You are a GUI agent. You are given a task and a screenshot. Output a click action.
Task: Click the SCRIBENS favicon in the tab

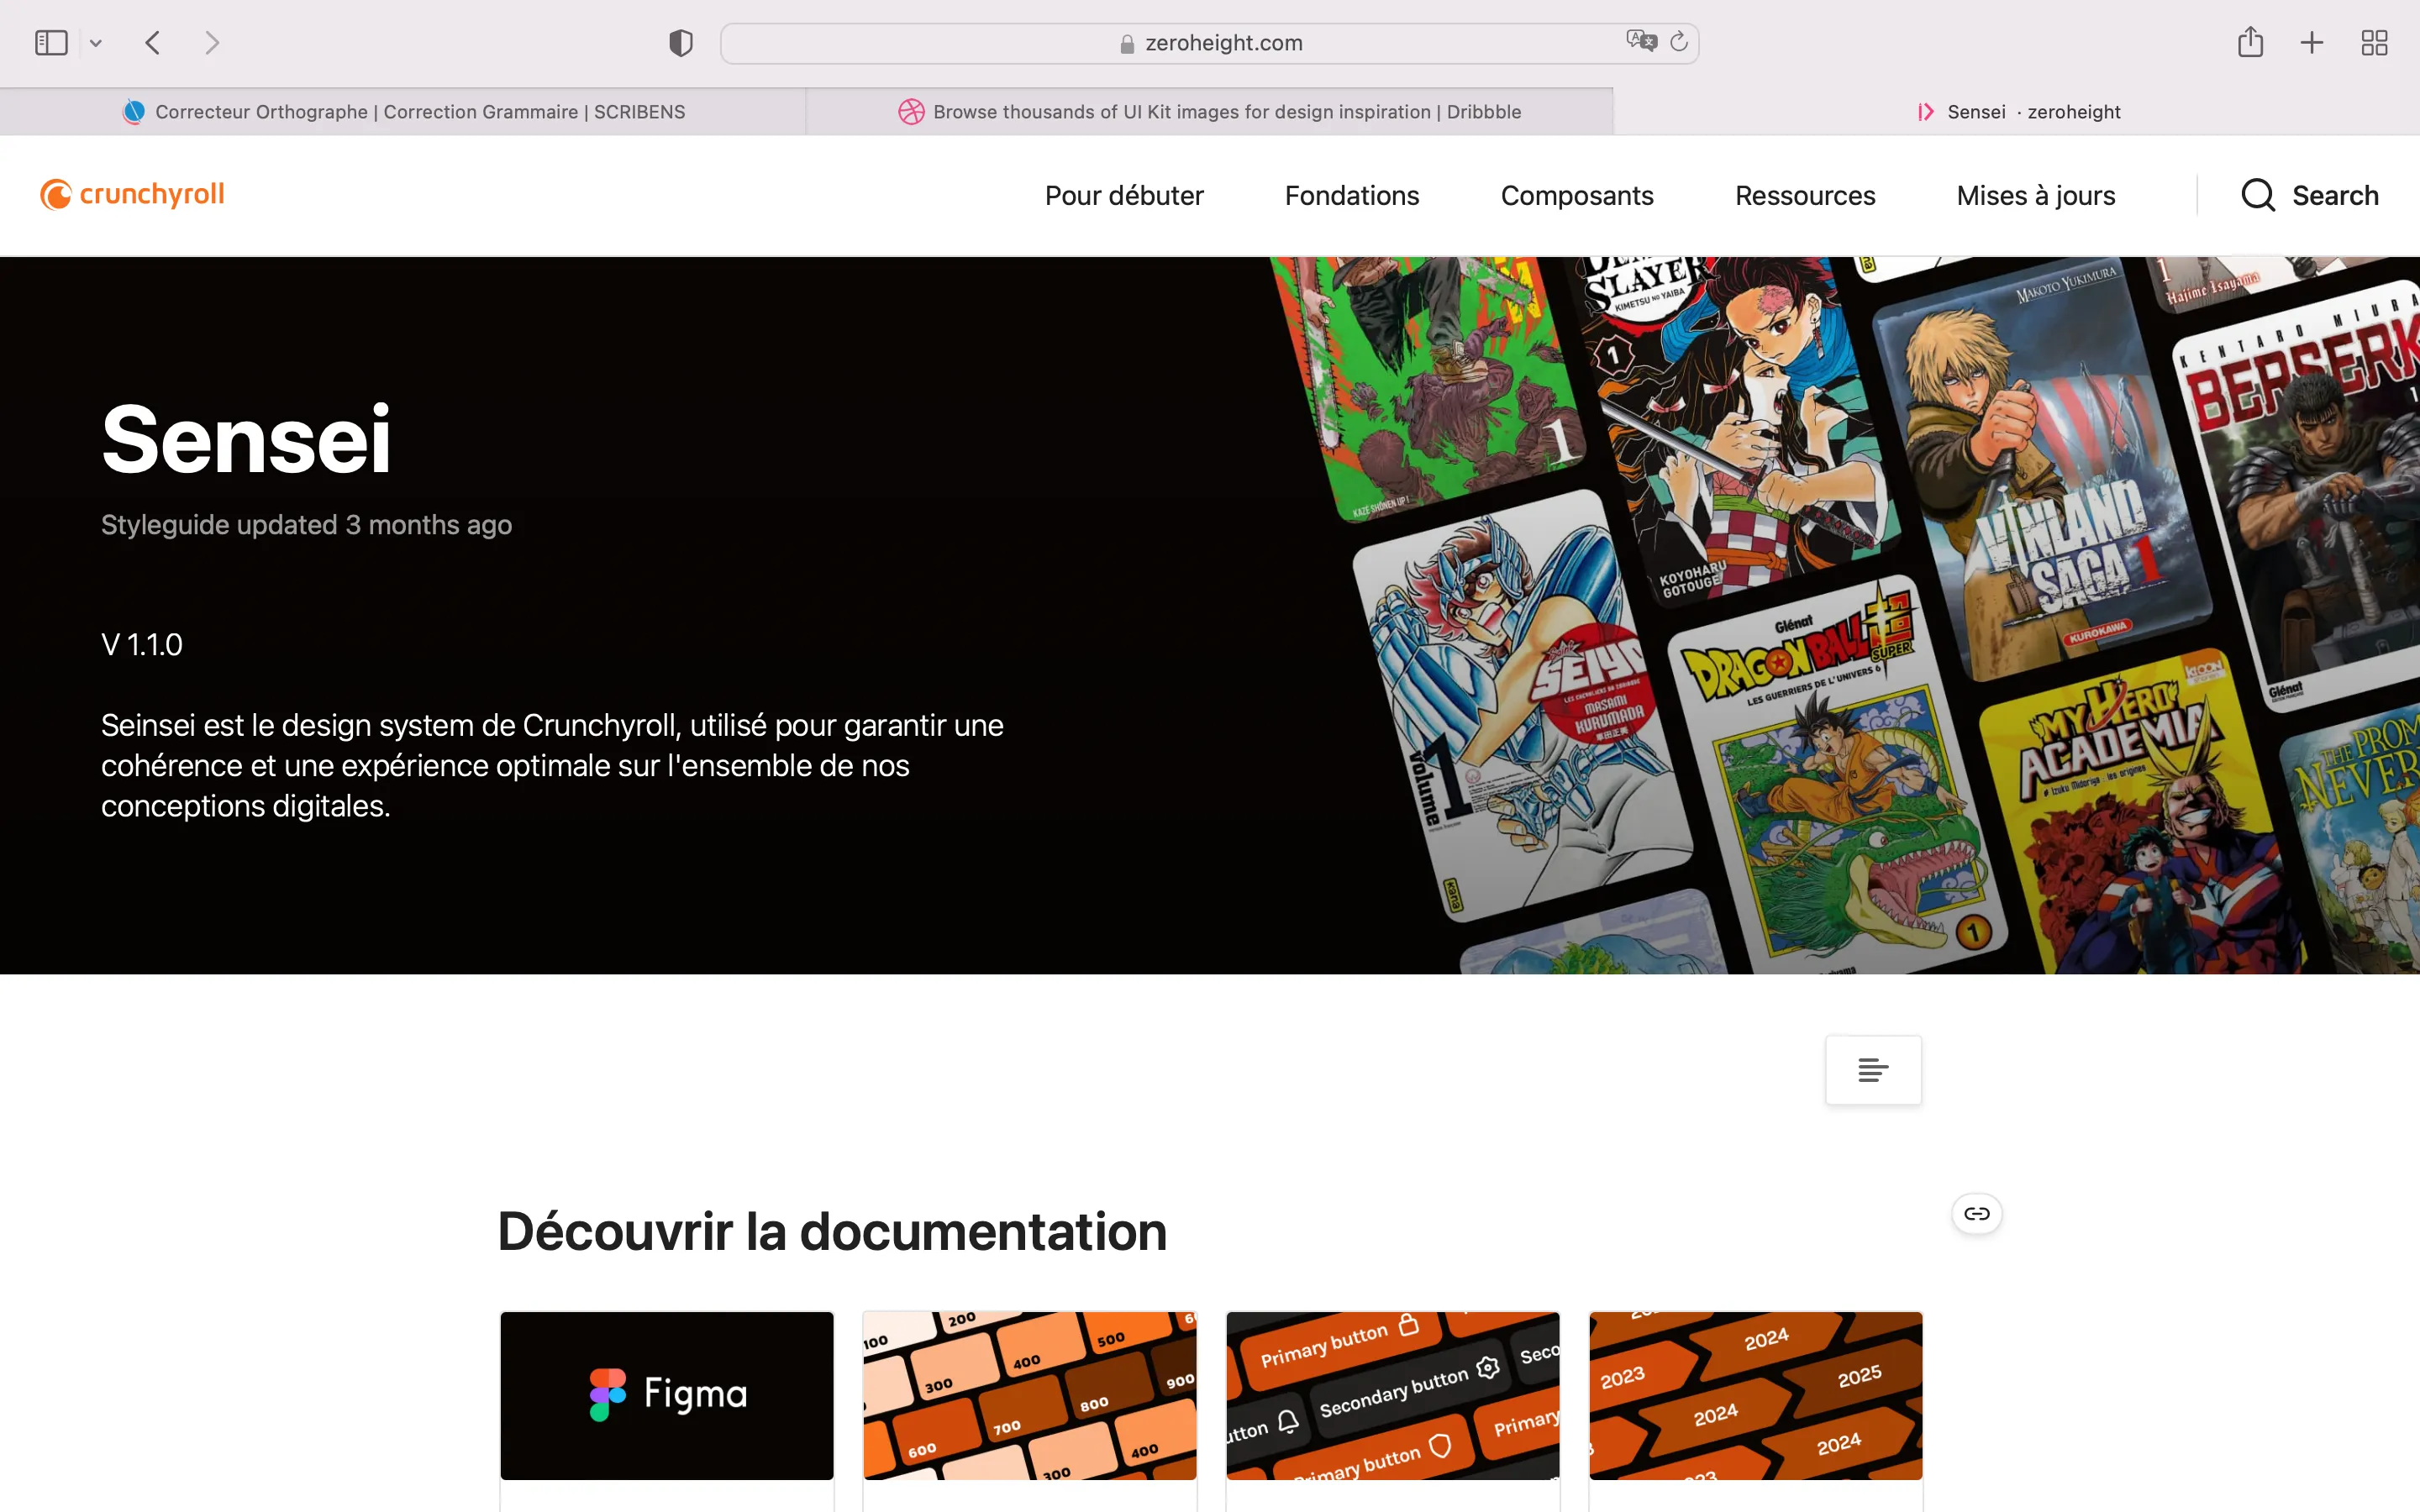pos(133,112)
